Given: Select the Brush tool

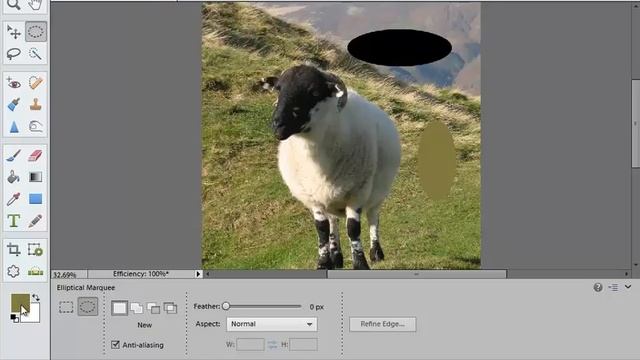Looking at the screenshot, I should pyautogui.click(x=13, y=156).
